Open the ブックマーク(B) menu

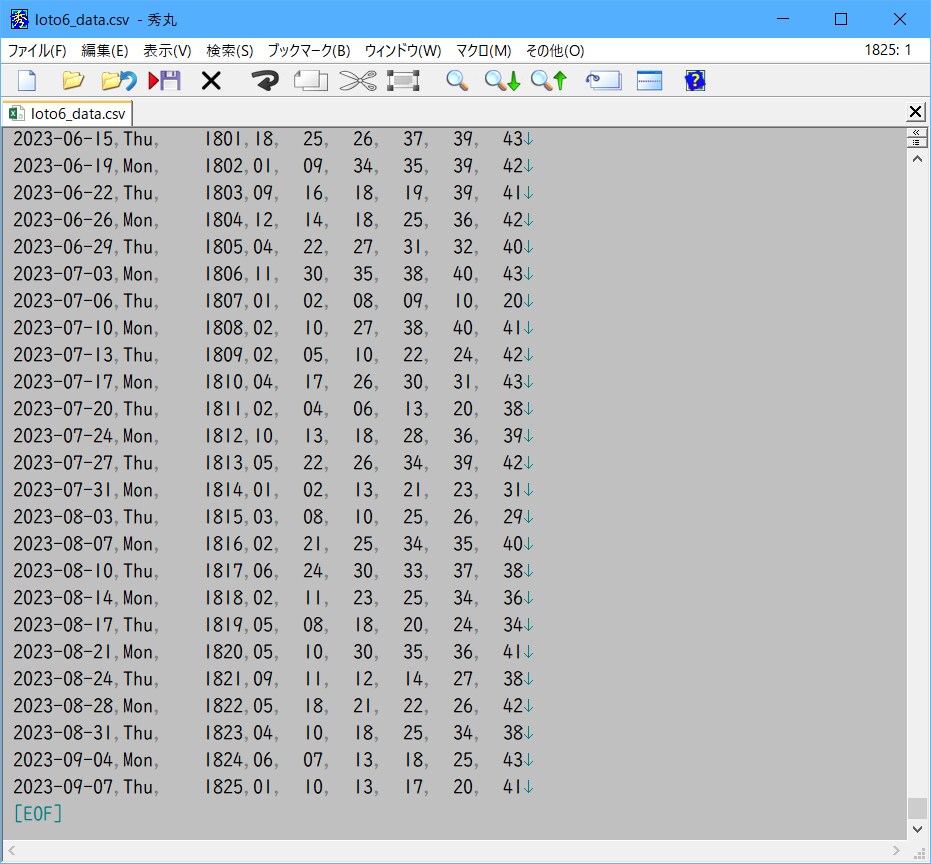(309, 51)
